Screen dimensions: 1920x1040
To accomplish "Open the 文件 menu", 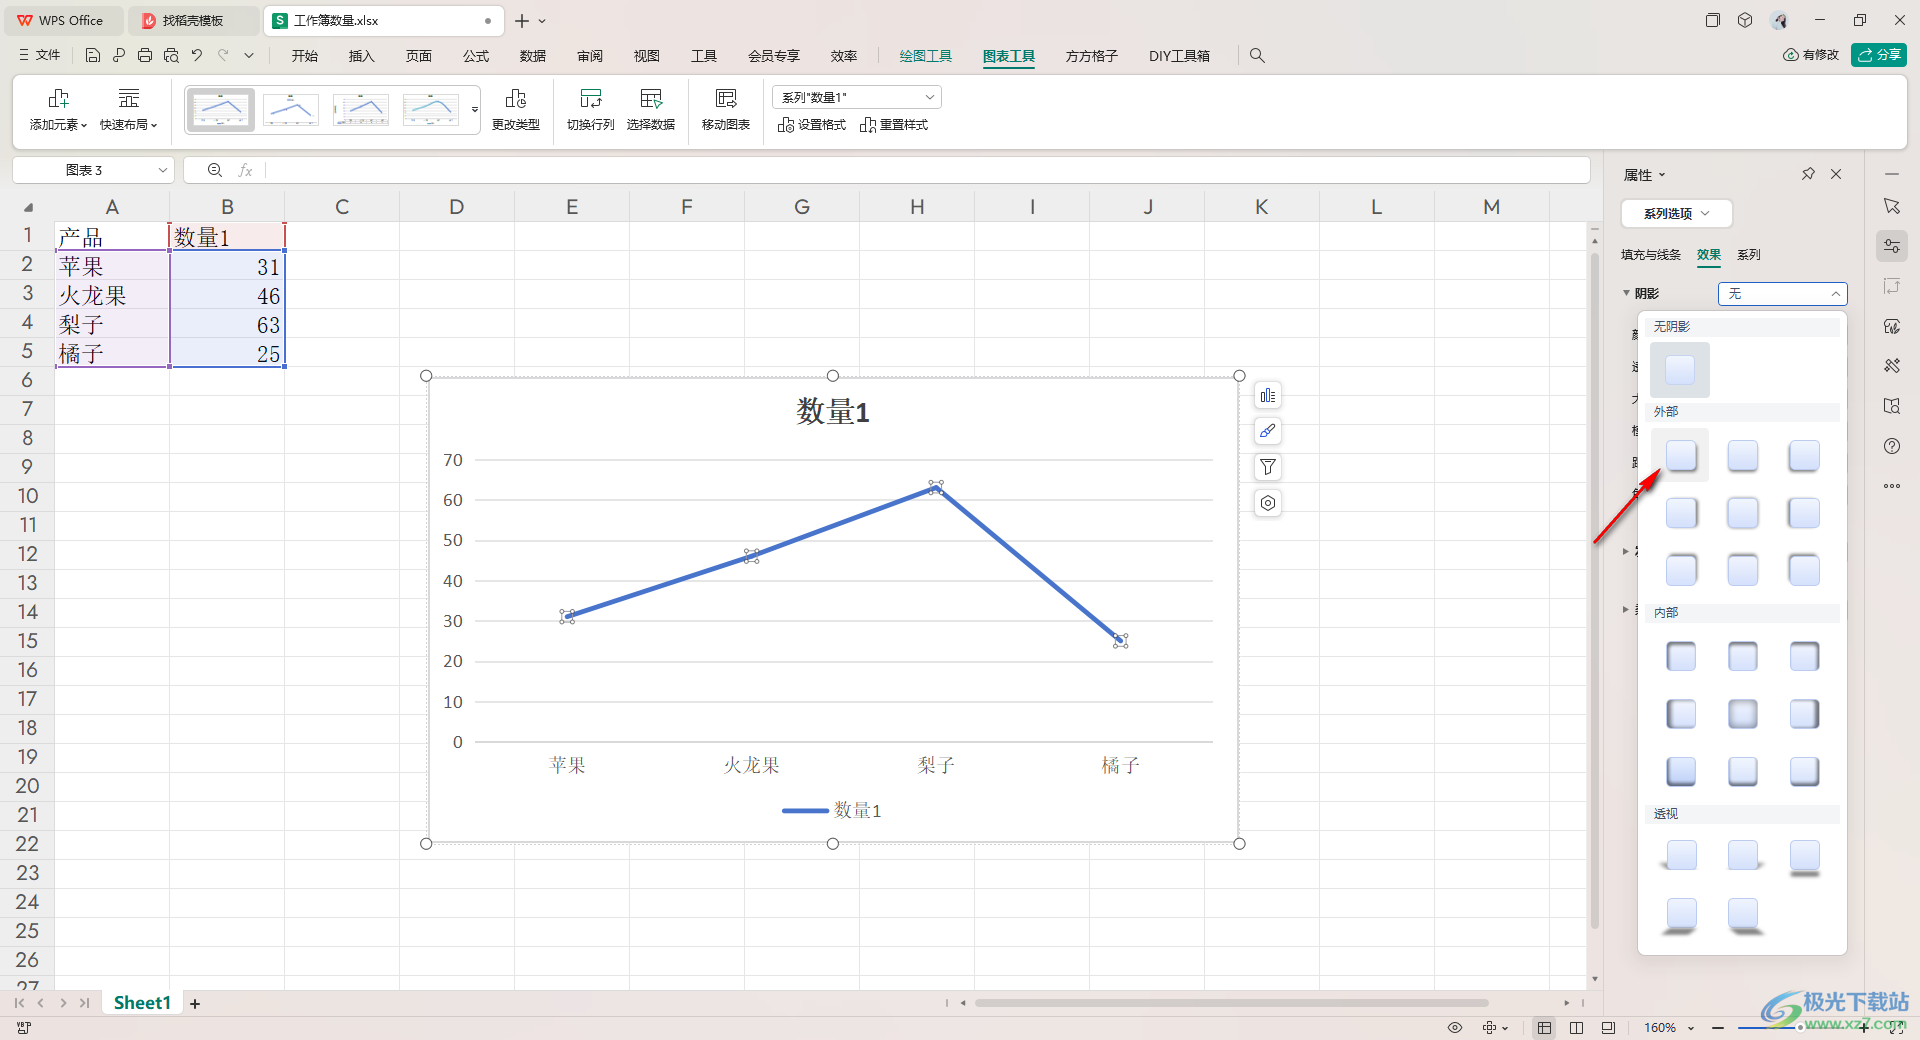I will point(40,56).
